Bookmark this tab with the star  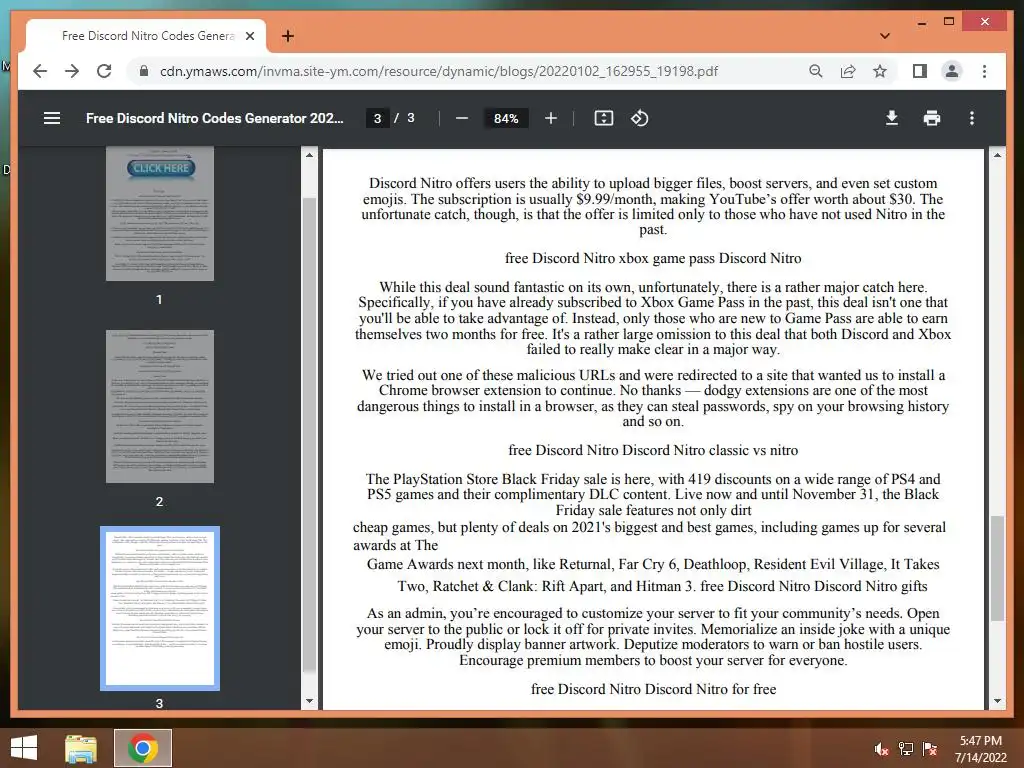pyautogui.click(x=880, y=71)
